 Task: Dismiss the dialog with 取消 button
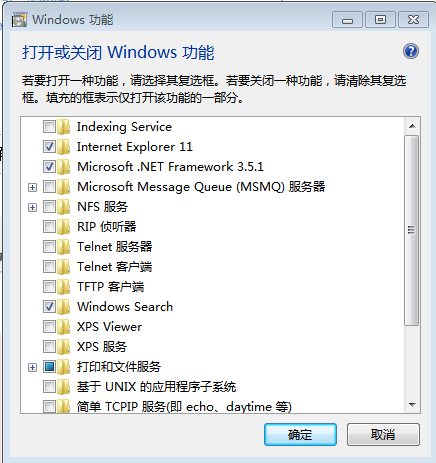point(383,435)
